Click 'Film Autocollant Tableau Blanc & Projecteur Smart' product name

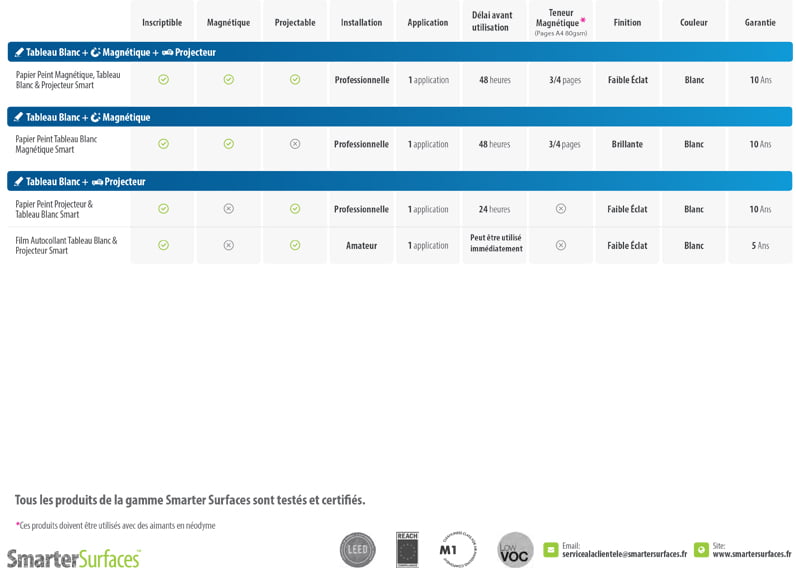click(x=67, y=245)
